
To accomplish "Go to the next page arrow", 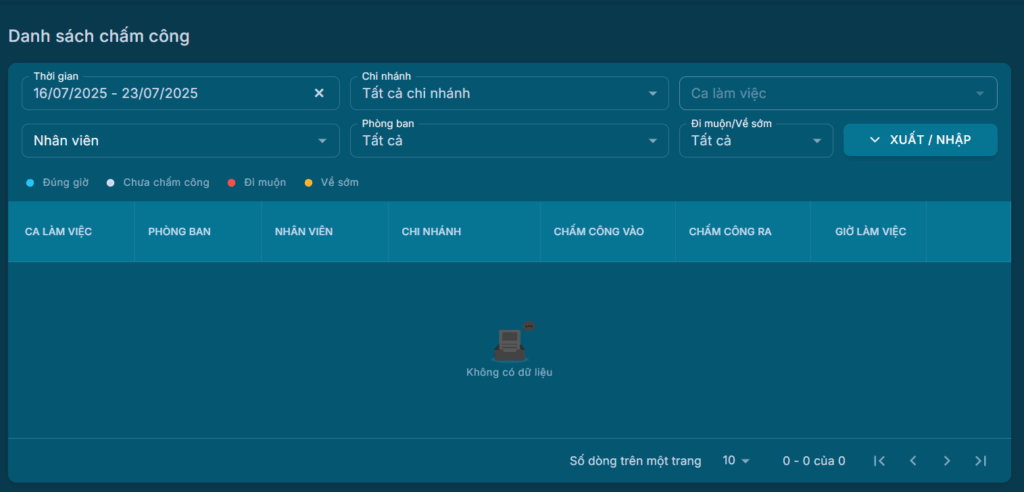I will point(947,461).
